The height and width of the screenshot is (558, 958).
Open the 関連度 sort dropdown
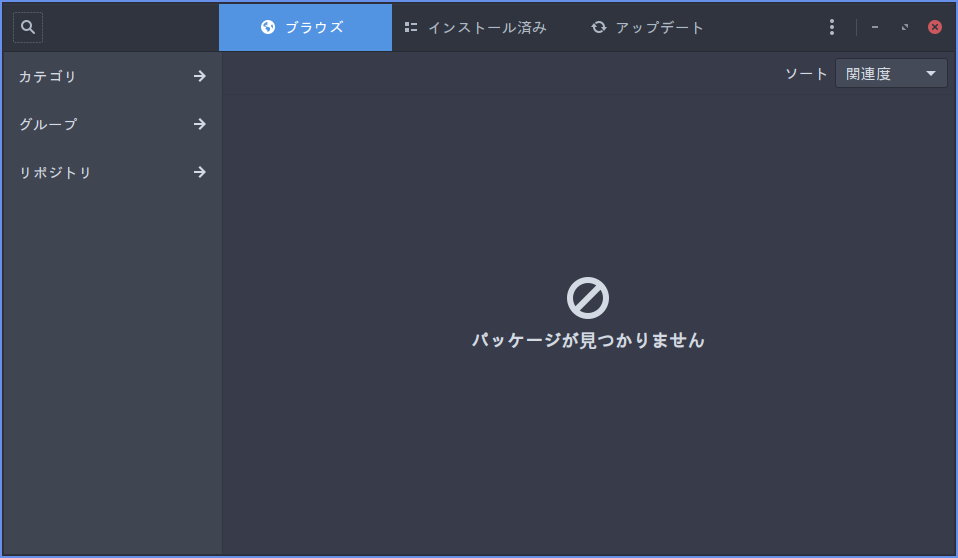(x=891, y=74)
